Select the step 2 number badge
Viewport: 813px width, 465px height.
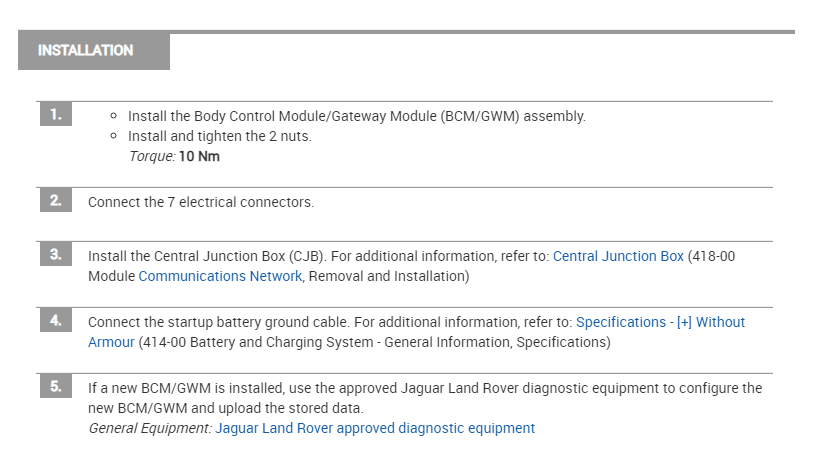(56, 201)
